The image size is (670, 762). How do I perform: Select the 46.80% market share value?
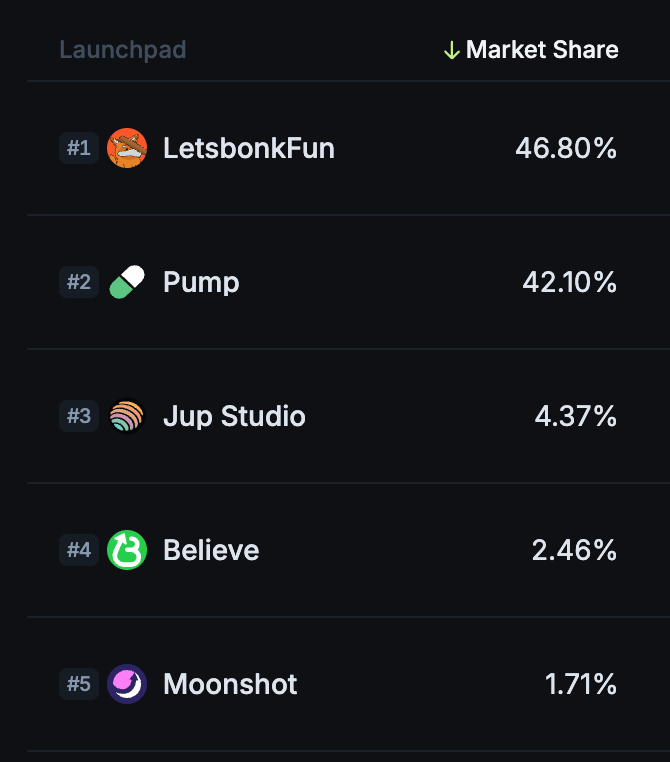[x=566, y=148]
